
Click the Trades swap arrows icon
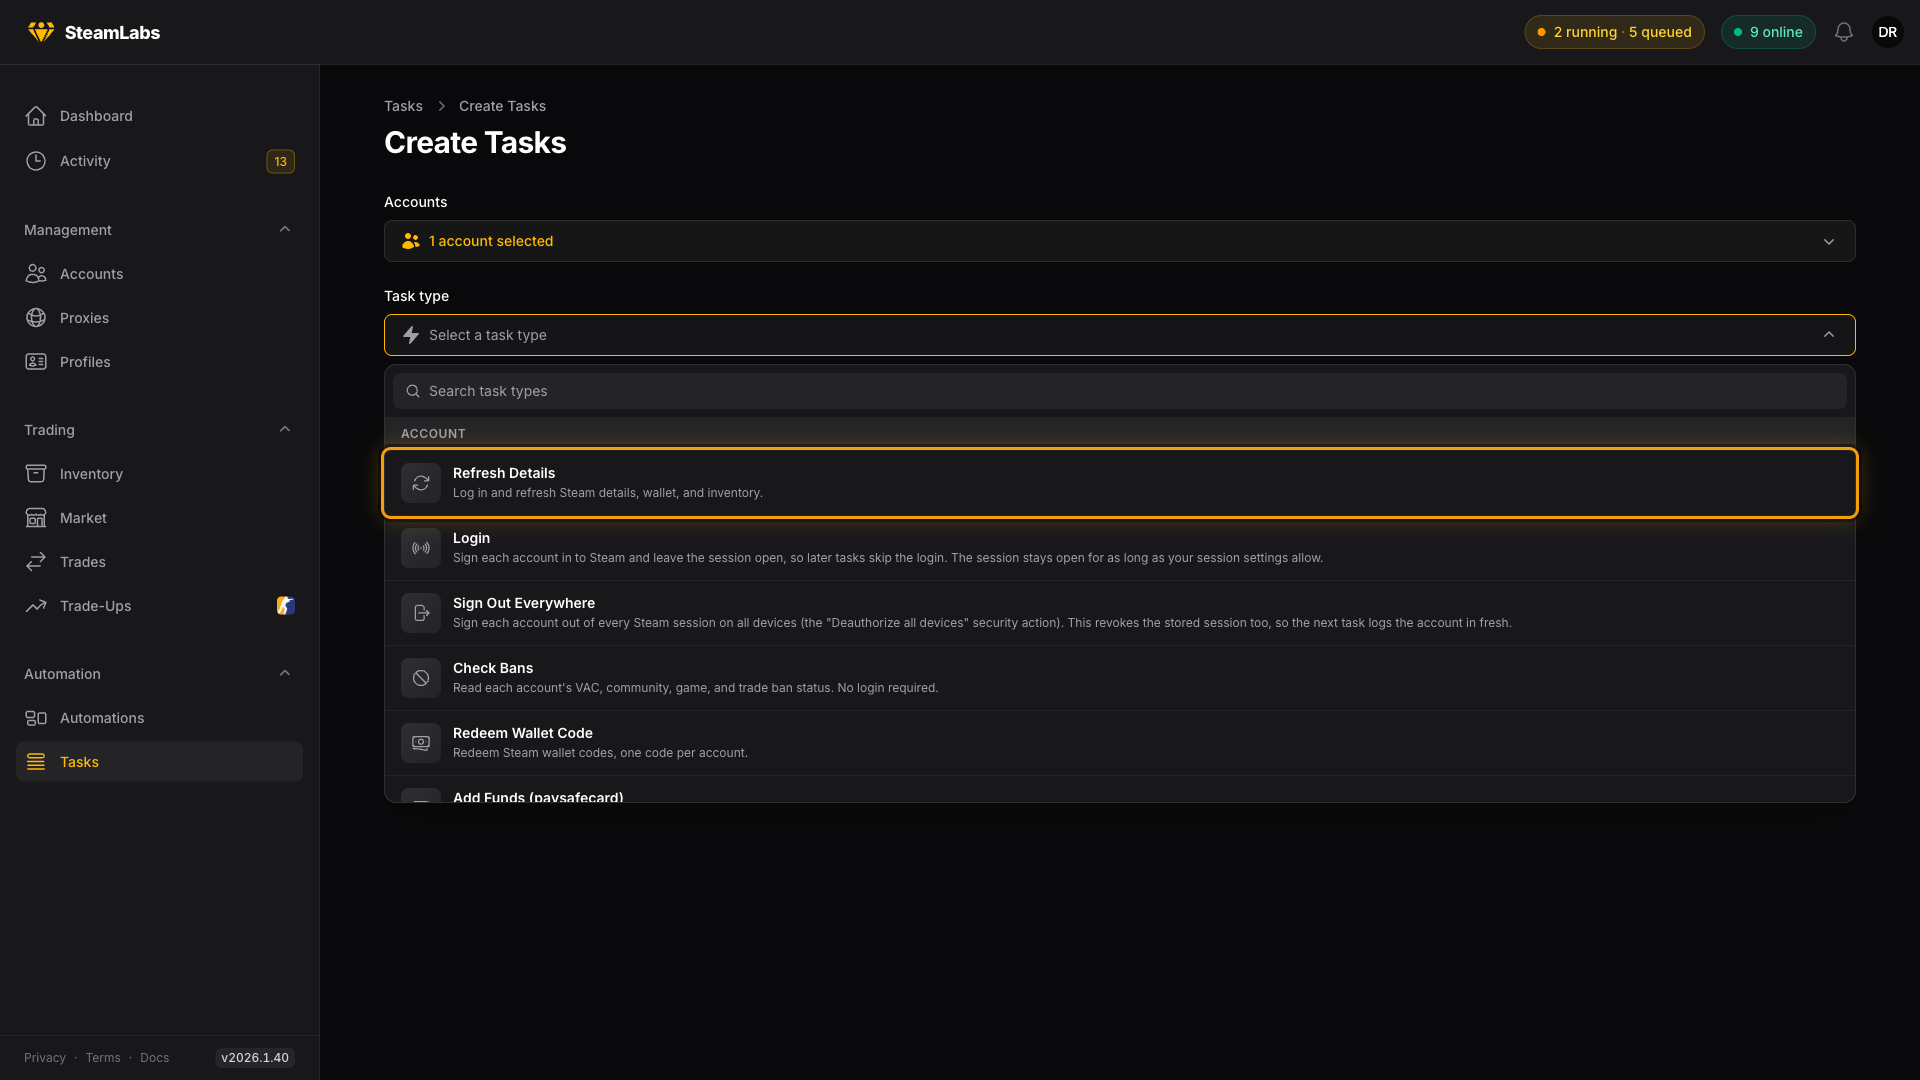click(x=36, y=562)
